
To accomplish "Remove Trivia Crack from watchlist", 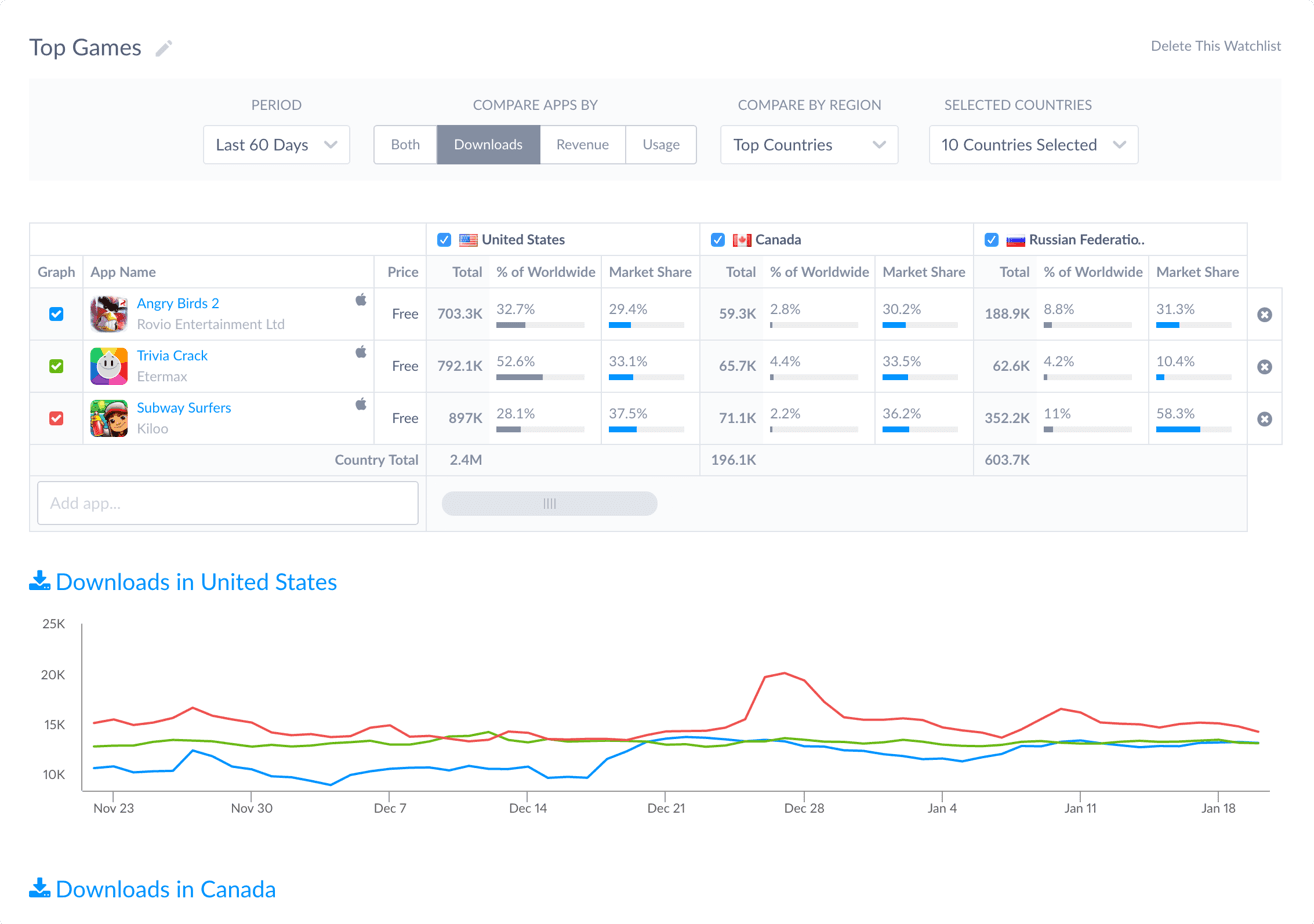I will 1264,367.
